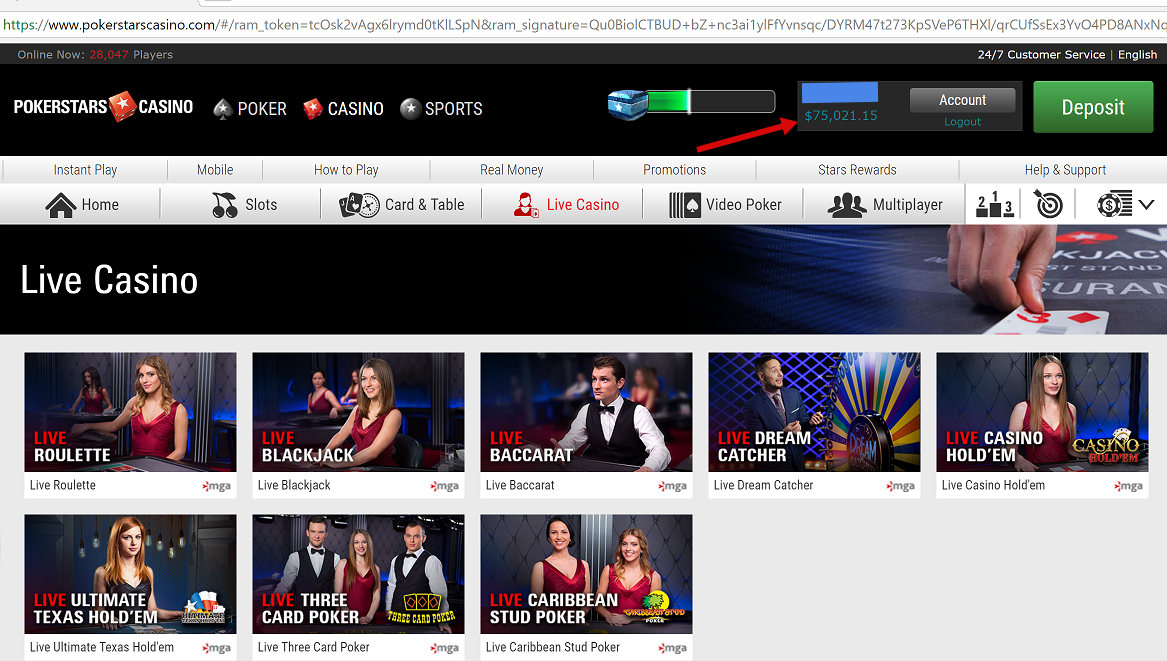This screenshot has width=1167, height=661.
Task: Open the Promotions tab
Action: 674,170
